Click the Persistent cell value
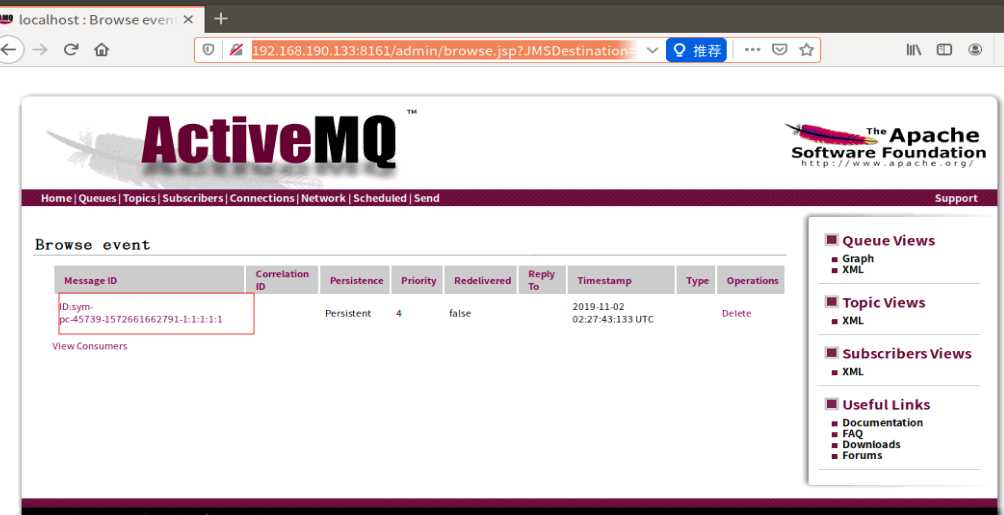1004x515 pixels. coord(348,313)
